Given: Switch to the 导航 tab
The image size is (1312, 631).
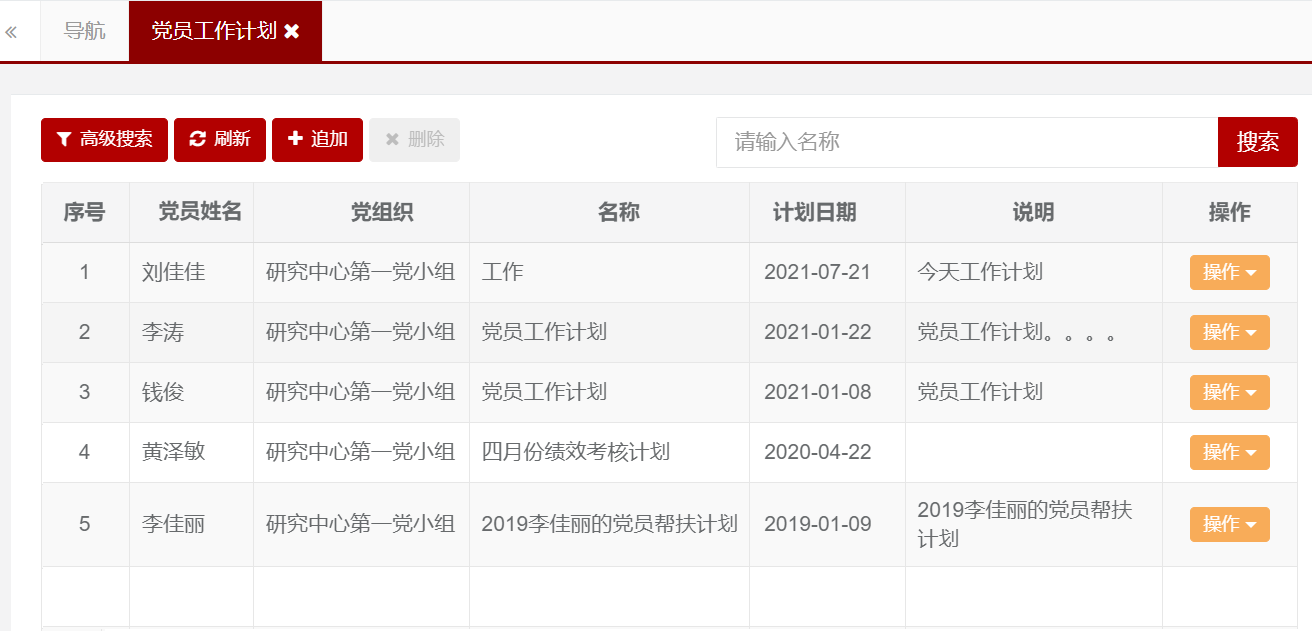Looking at the screenshot, I should pyautogui.click(x=85, y=31).
